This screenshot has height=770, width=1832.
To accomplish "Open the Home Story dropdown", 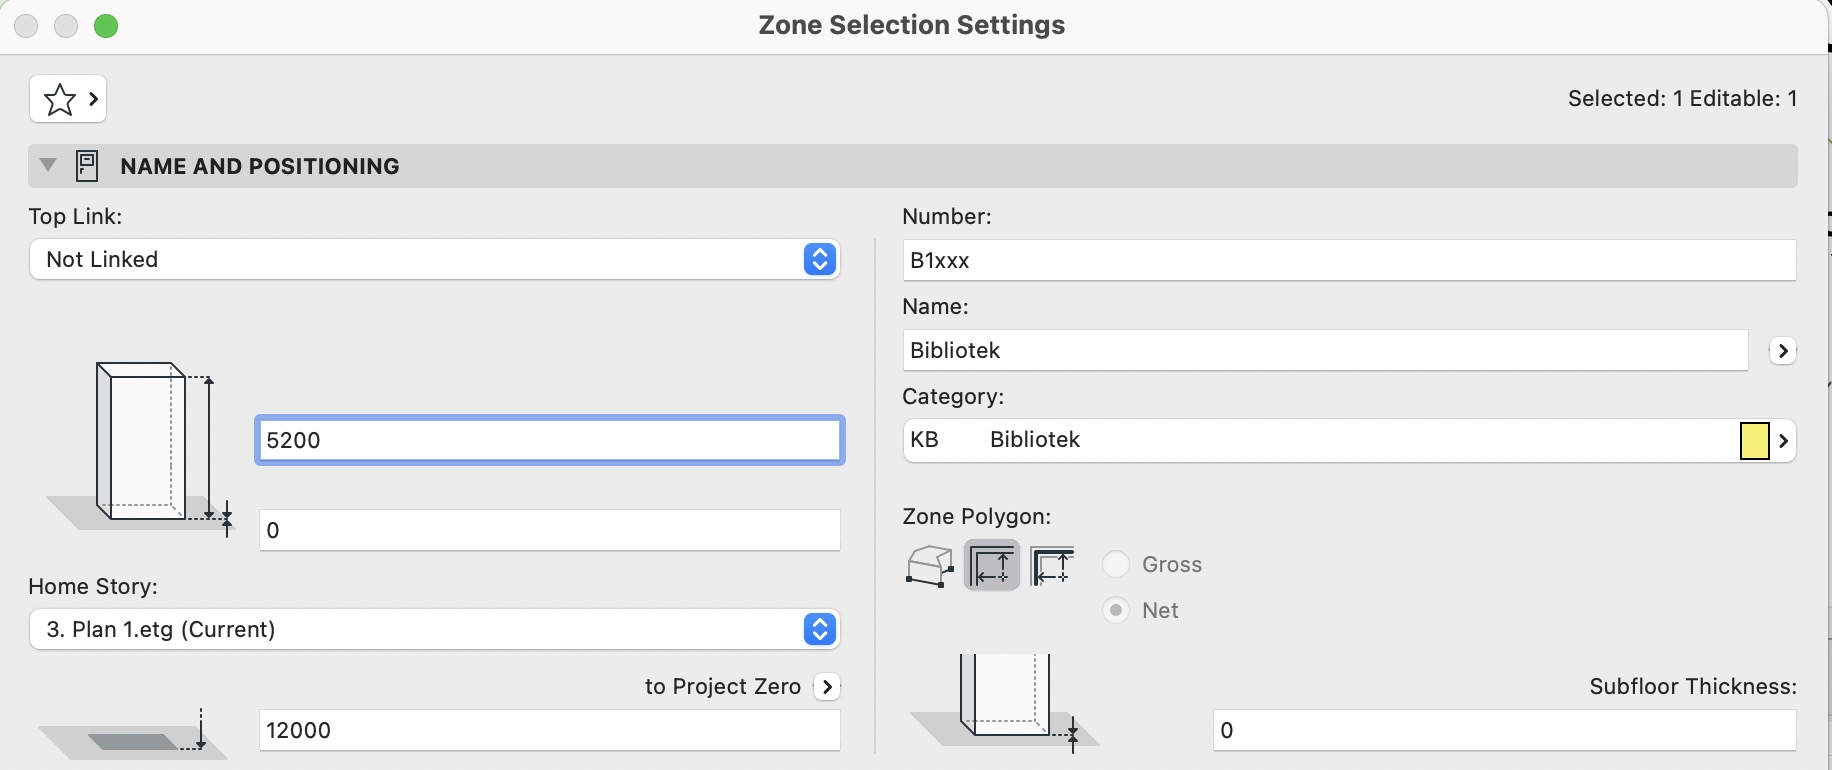I will 434,630.
